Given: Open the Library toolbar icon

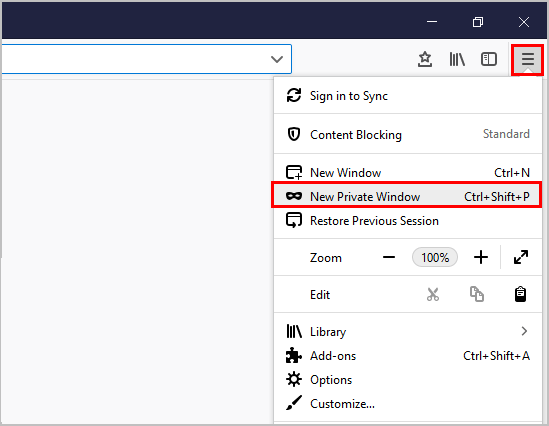Looking at the screenshot, I should [457, 59].
